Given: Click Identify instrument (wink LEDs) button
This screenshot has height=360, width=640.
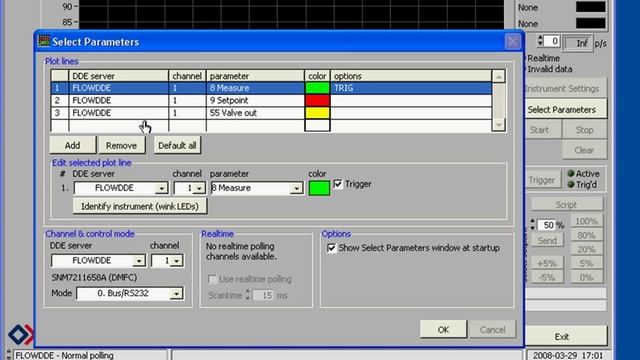Looking at the screenshot, I should pos(140,206).
